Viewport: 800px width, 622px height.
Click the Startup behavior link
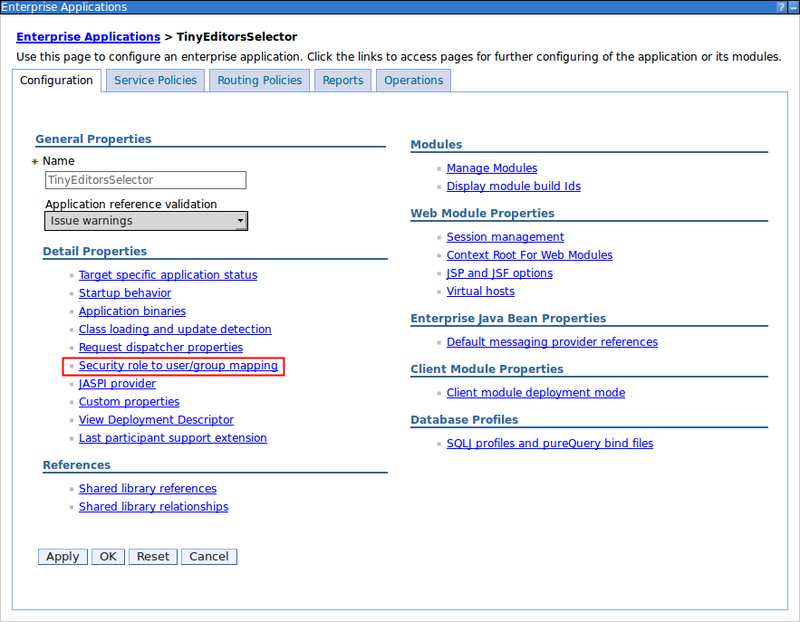124,293
